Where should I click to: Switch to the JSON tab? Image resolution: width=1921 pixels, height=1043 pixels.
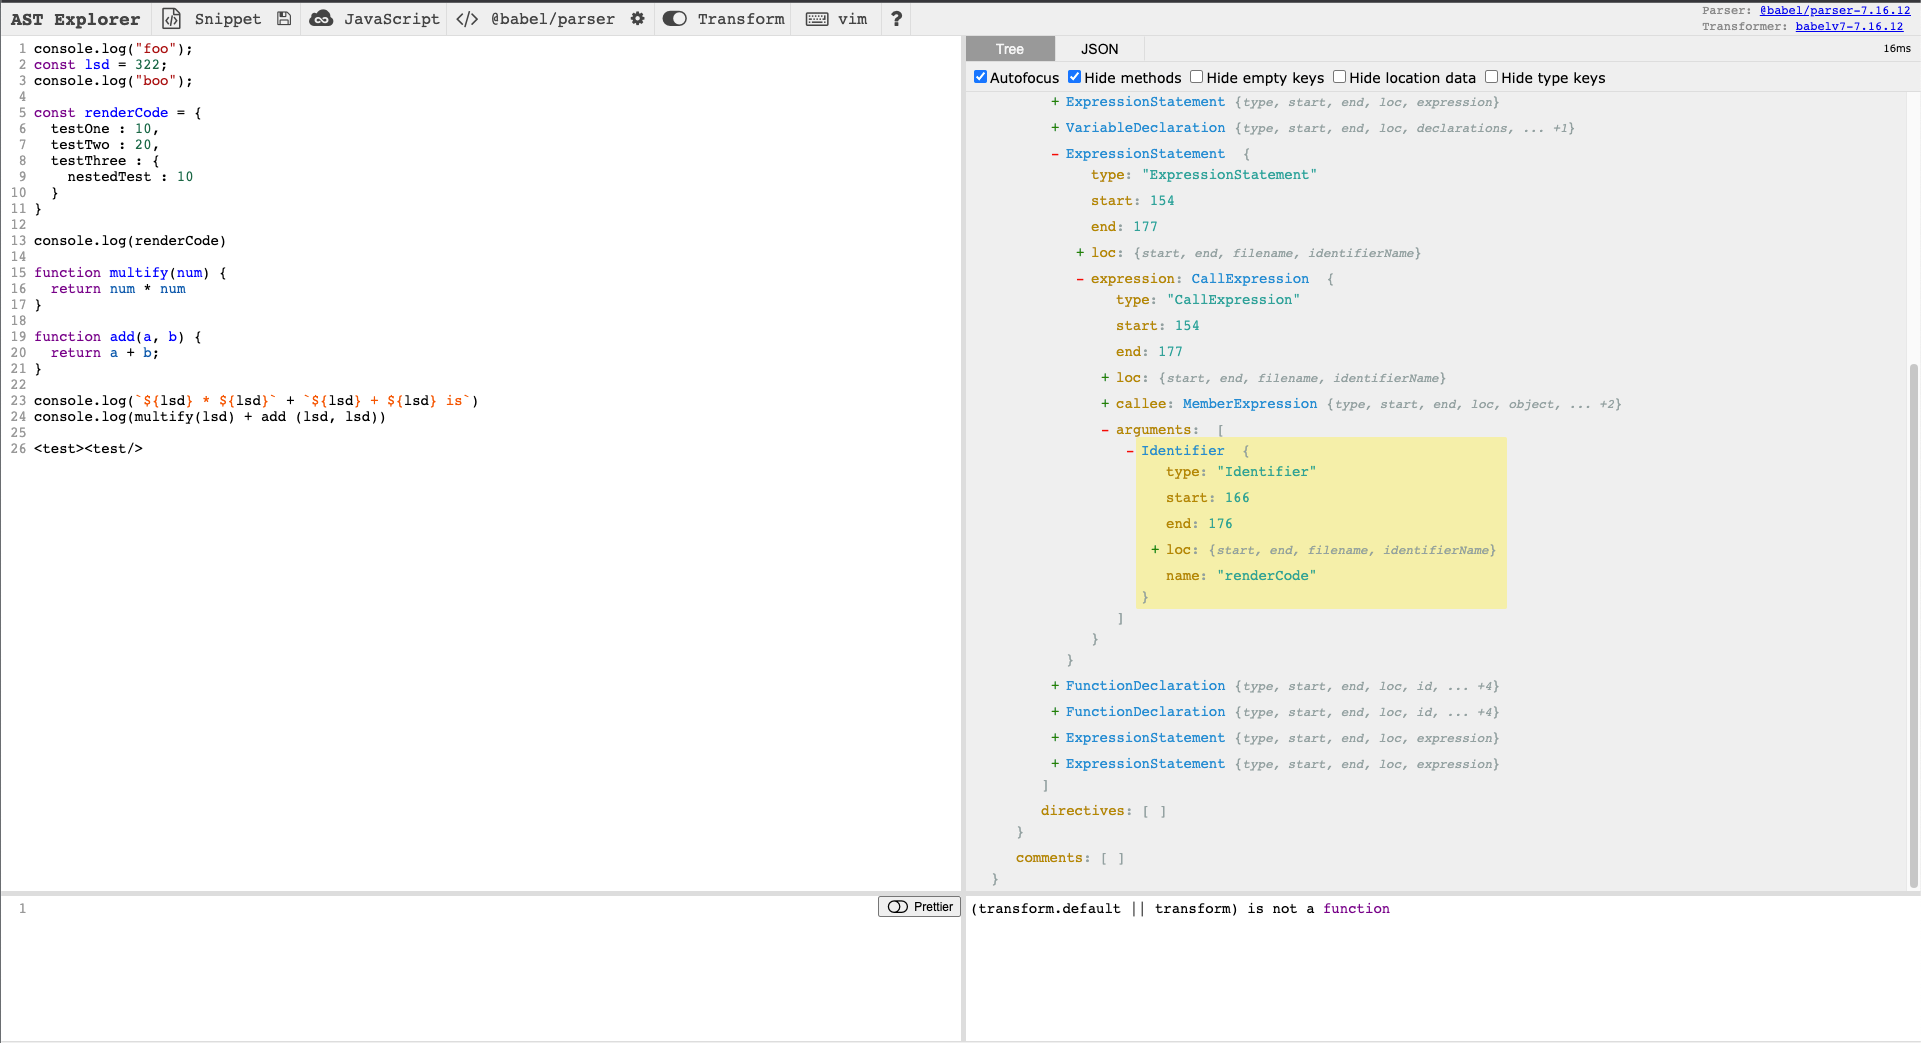click(x=1099, y=48)
